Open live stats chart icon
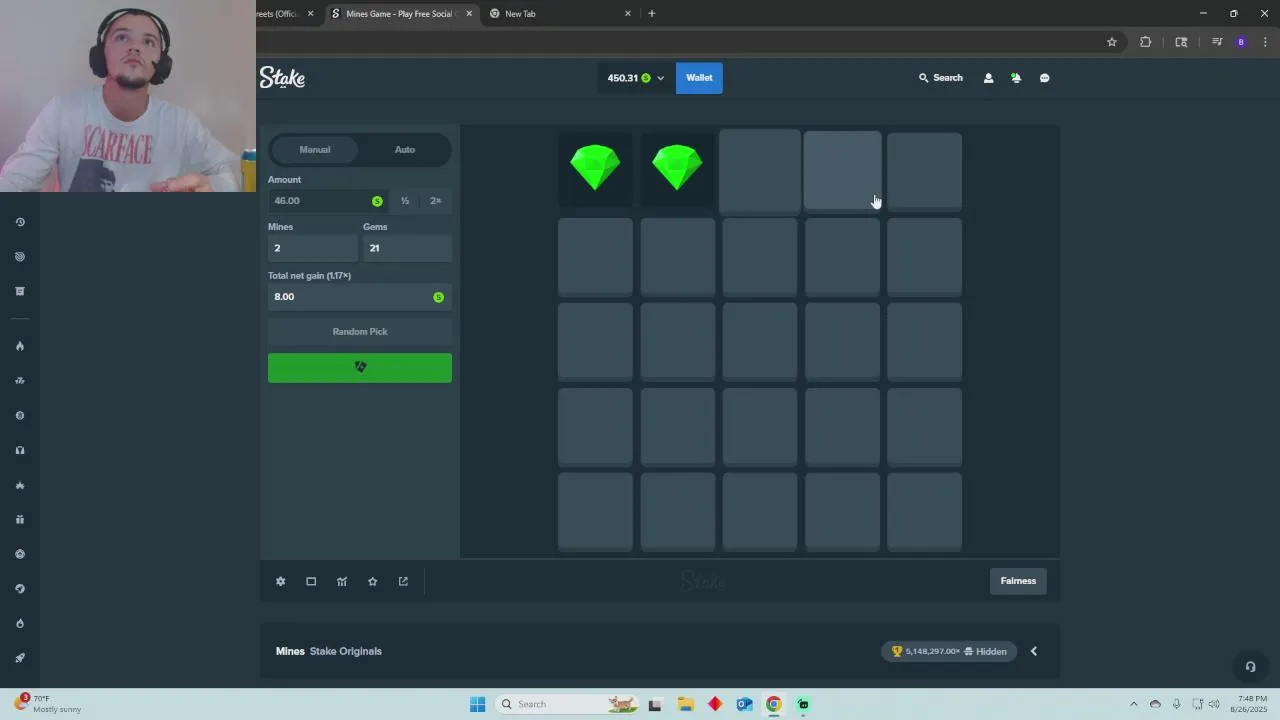Viewport: 1280px width, 720px height. (x=342, y=581)
